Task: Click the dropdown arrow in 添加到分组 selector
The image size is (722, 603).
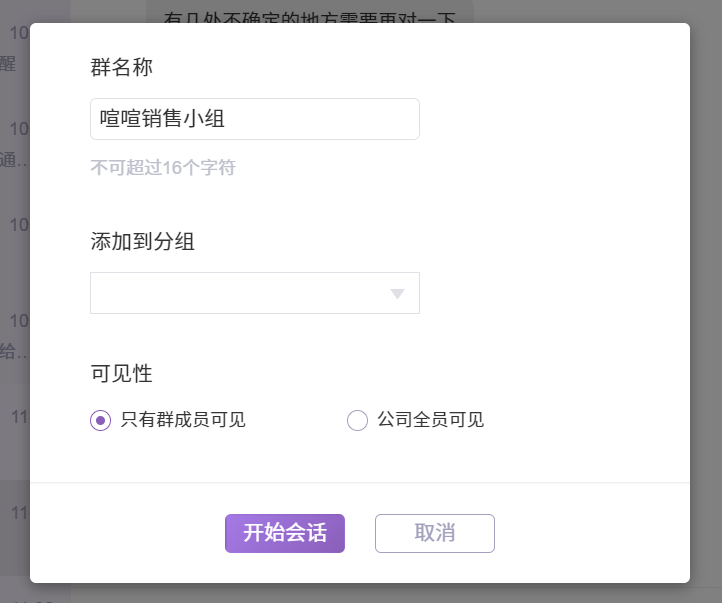Action: (x=397, y=293)
